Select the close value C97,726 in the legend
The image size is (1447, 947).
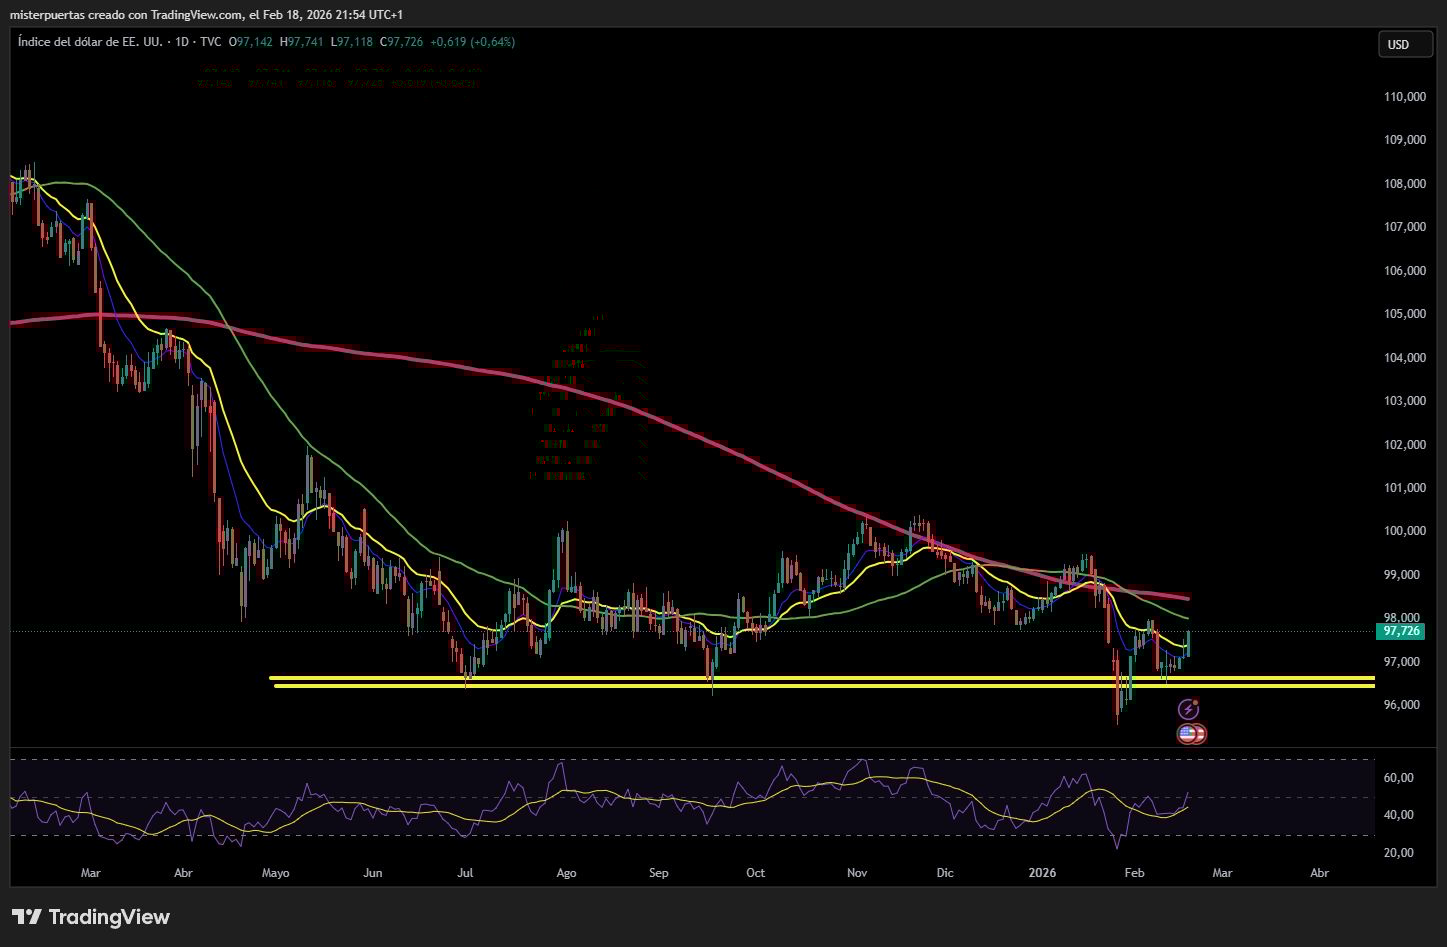click(401, 42)
